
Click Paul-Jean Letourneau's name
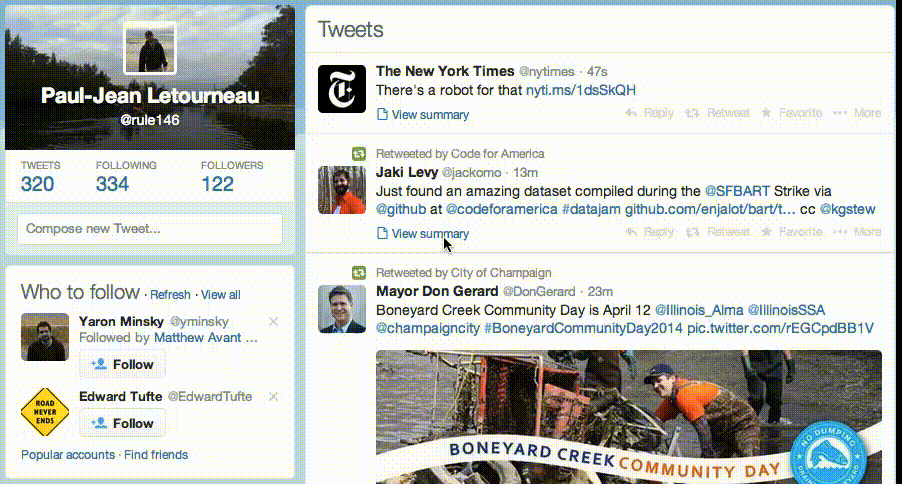coord(150,96)
